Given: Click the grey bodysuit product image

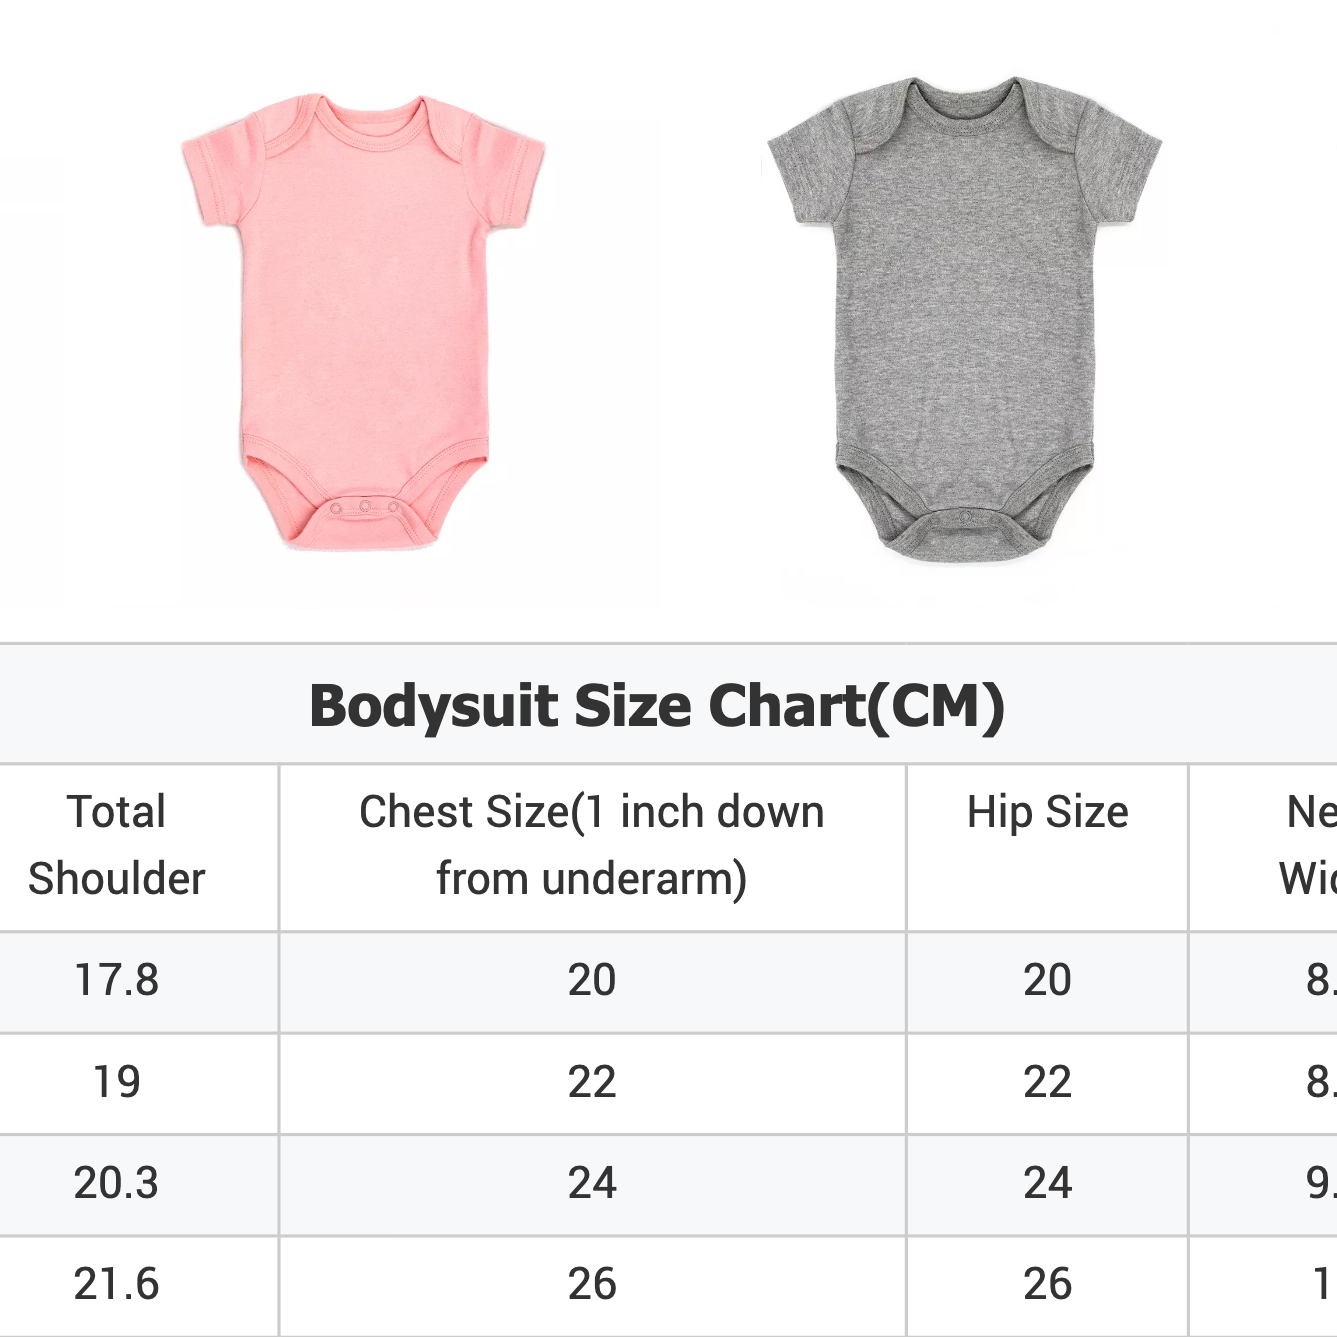Looking at the screenshot, I should pos(964,318).
